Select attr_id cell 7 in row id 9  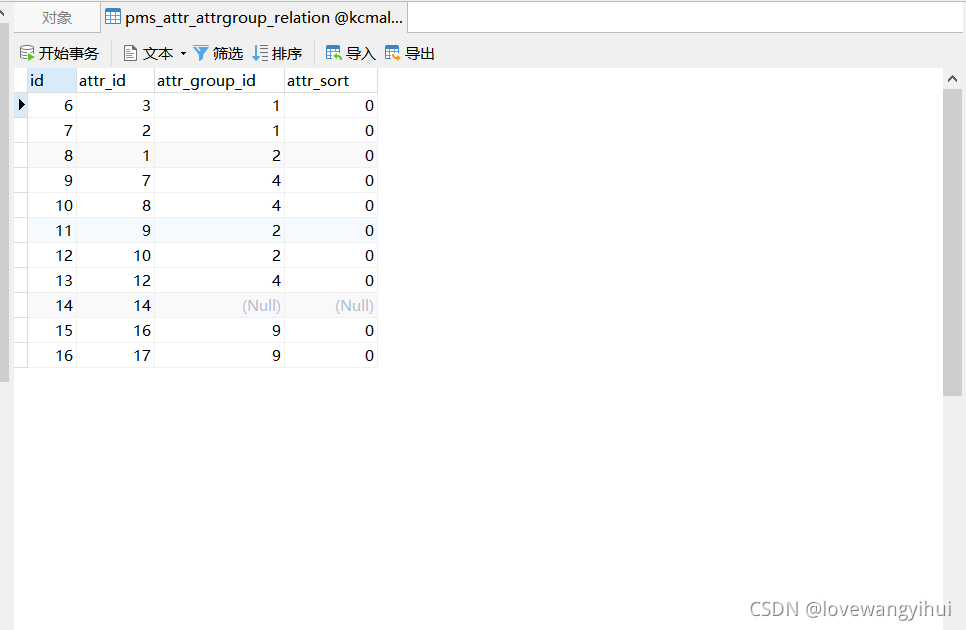click(x=115, y=180)
